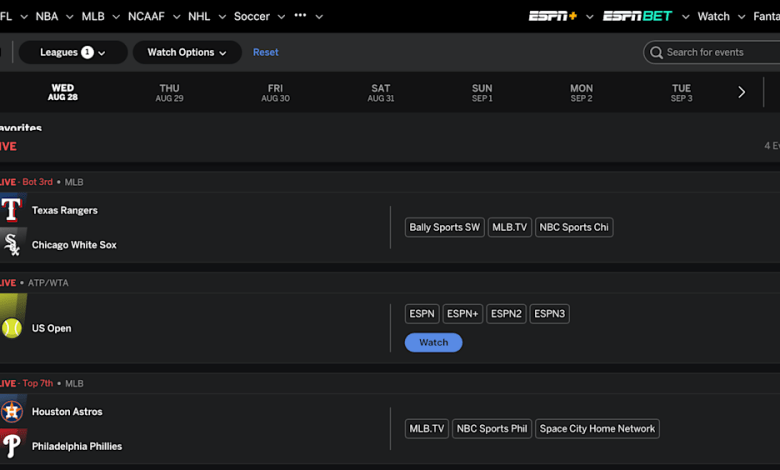This screenshot has height=470, width=780.
Task: Click the NBC Sports Phil channel button
Action: (492, 429)
